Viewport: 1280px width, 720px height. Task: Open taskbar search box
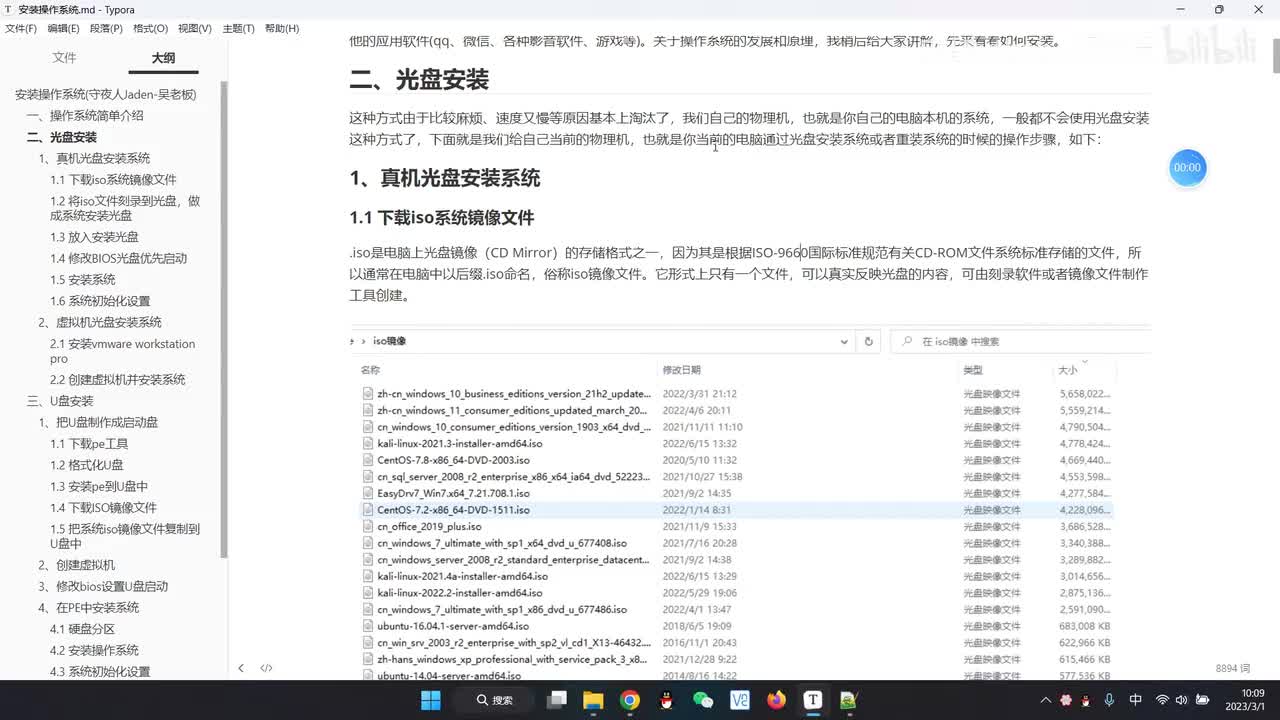click(495, 700)
